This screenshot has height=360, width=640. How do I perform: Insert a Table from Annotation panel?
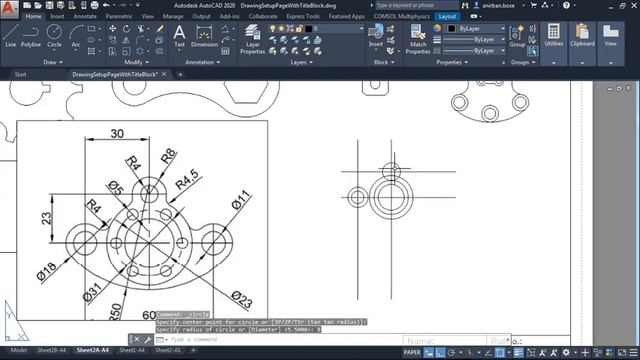pyautogui.click(x=225, y=51)
